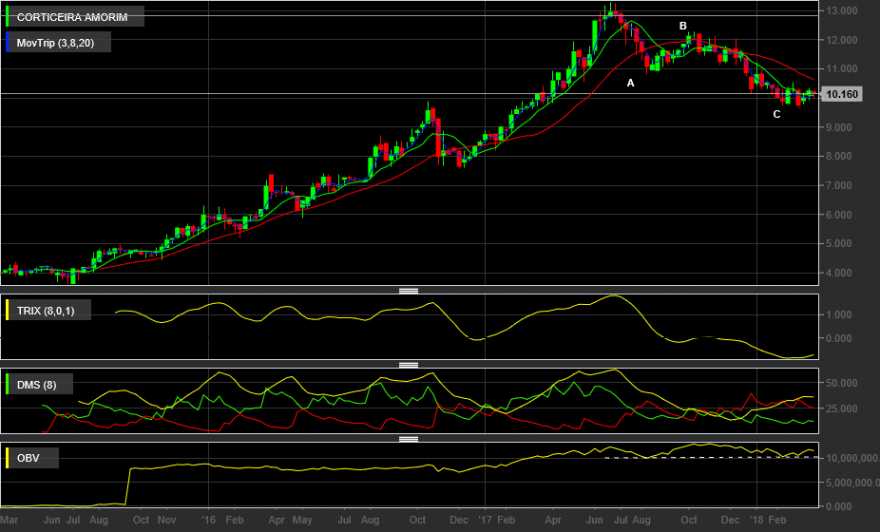Open the MovTrip (3,8,20) indicator label
The image size is (880, 532).
58,43
